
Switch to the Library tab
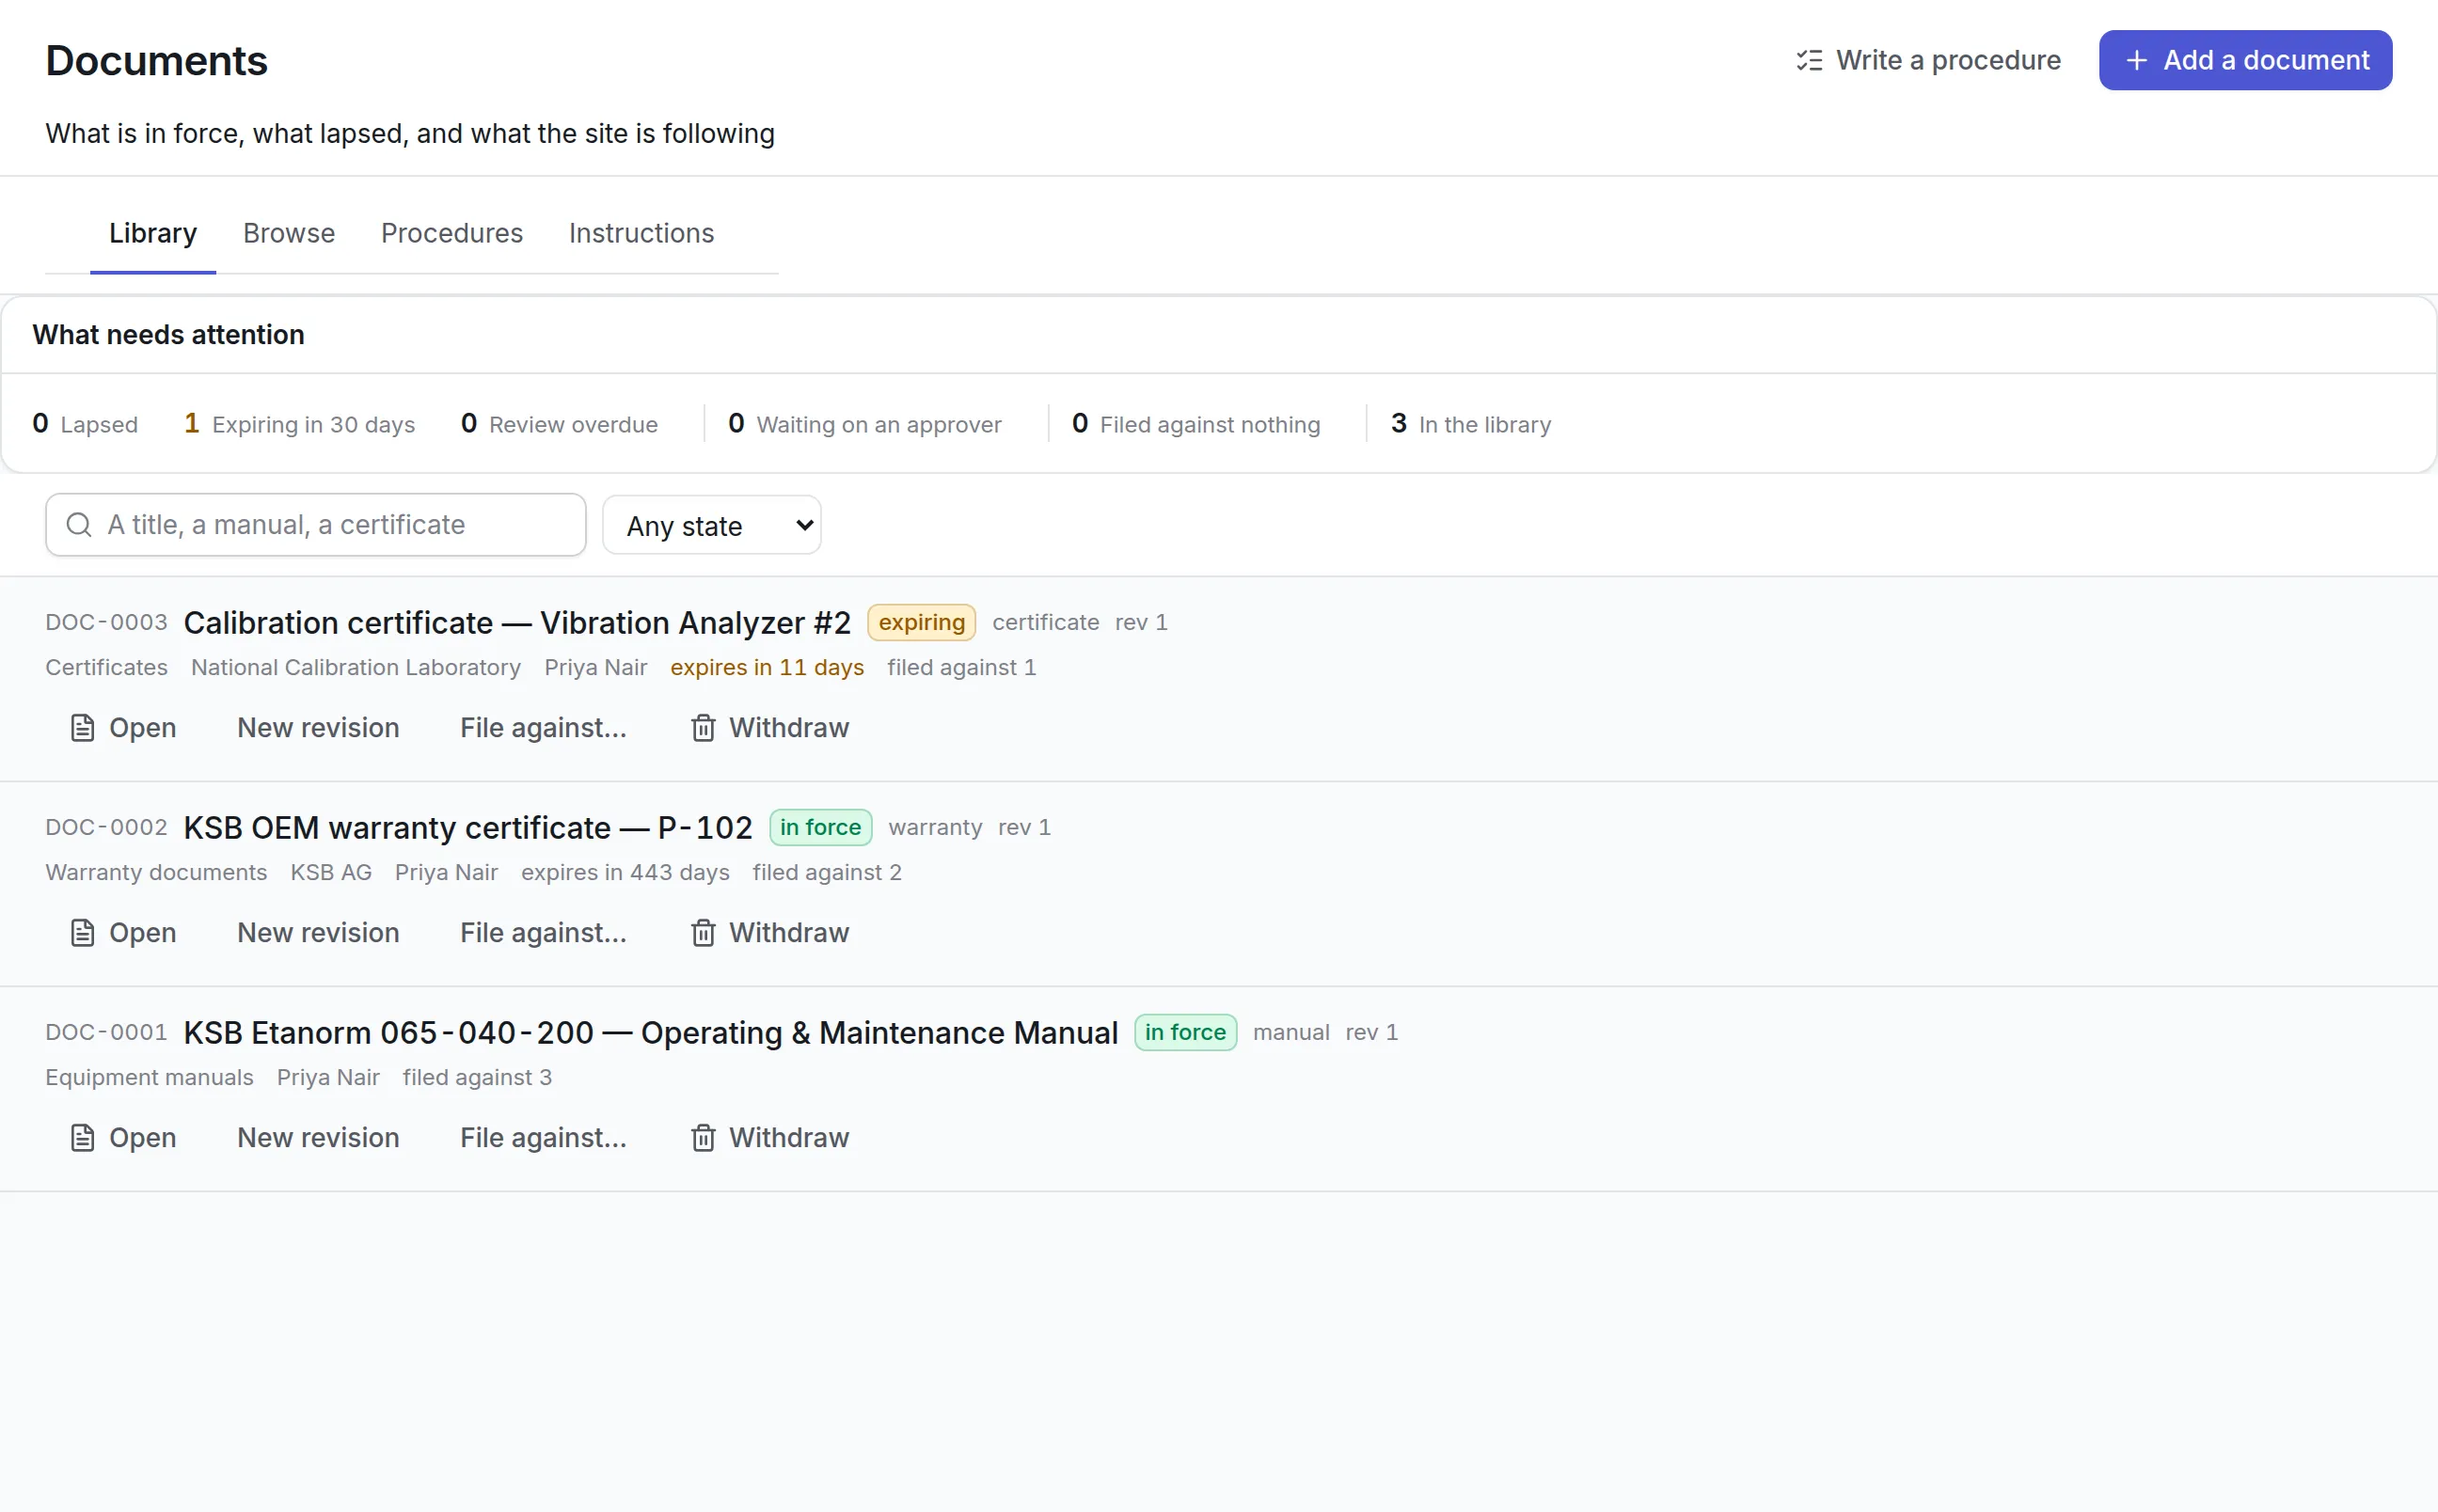click(x=153, y=233)
